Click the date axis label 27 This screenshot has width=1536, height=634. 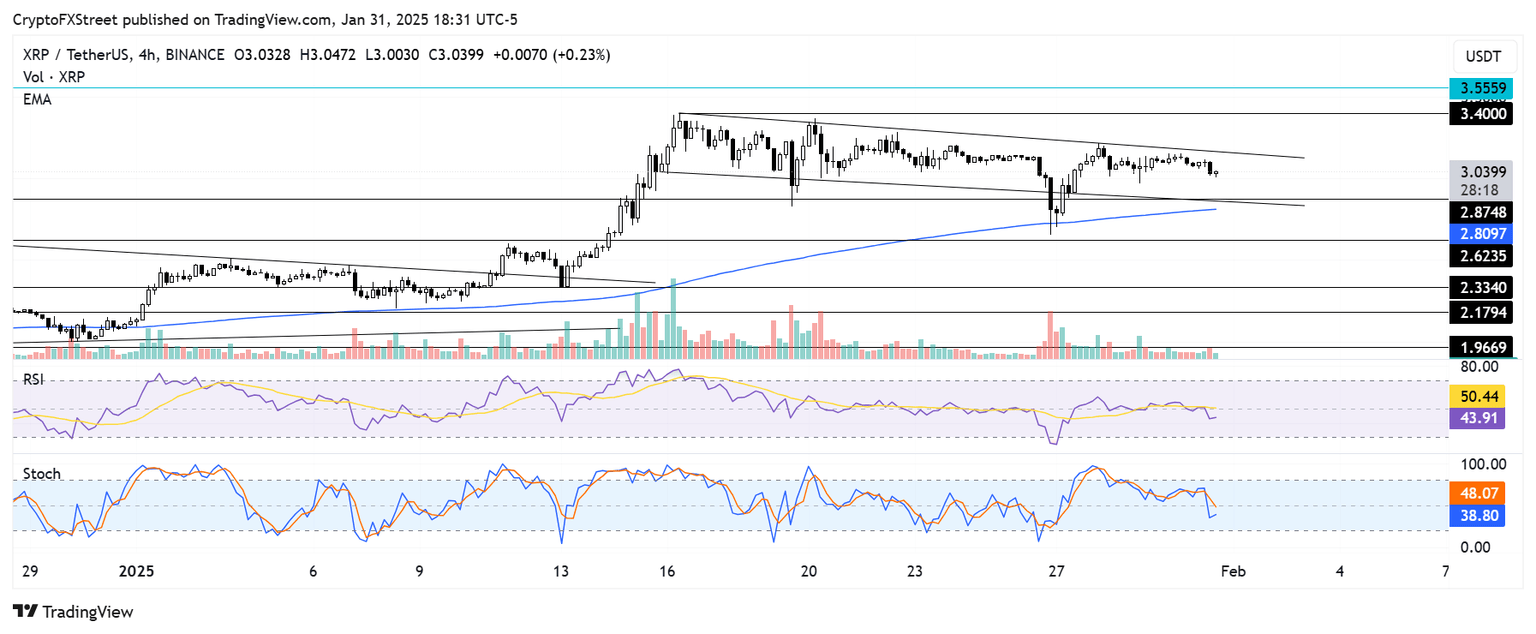point(1057,571)
